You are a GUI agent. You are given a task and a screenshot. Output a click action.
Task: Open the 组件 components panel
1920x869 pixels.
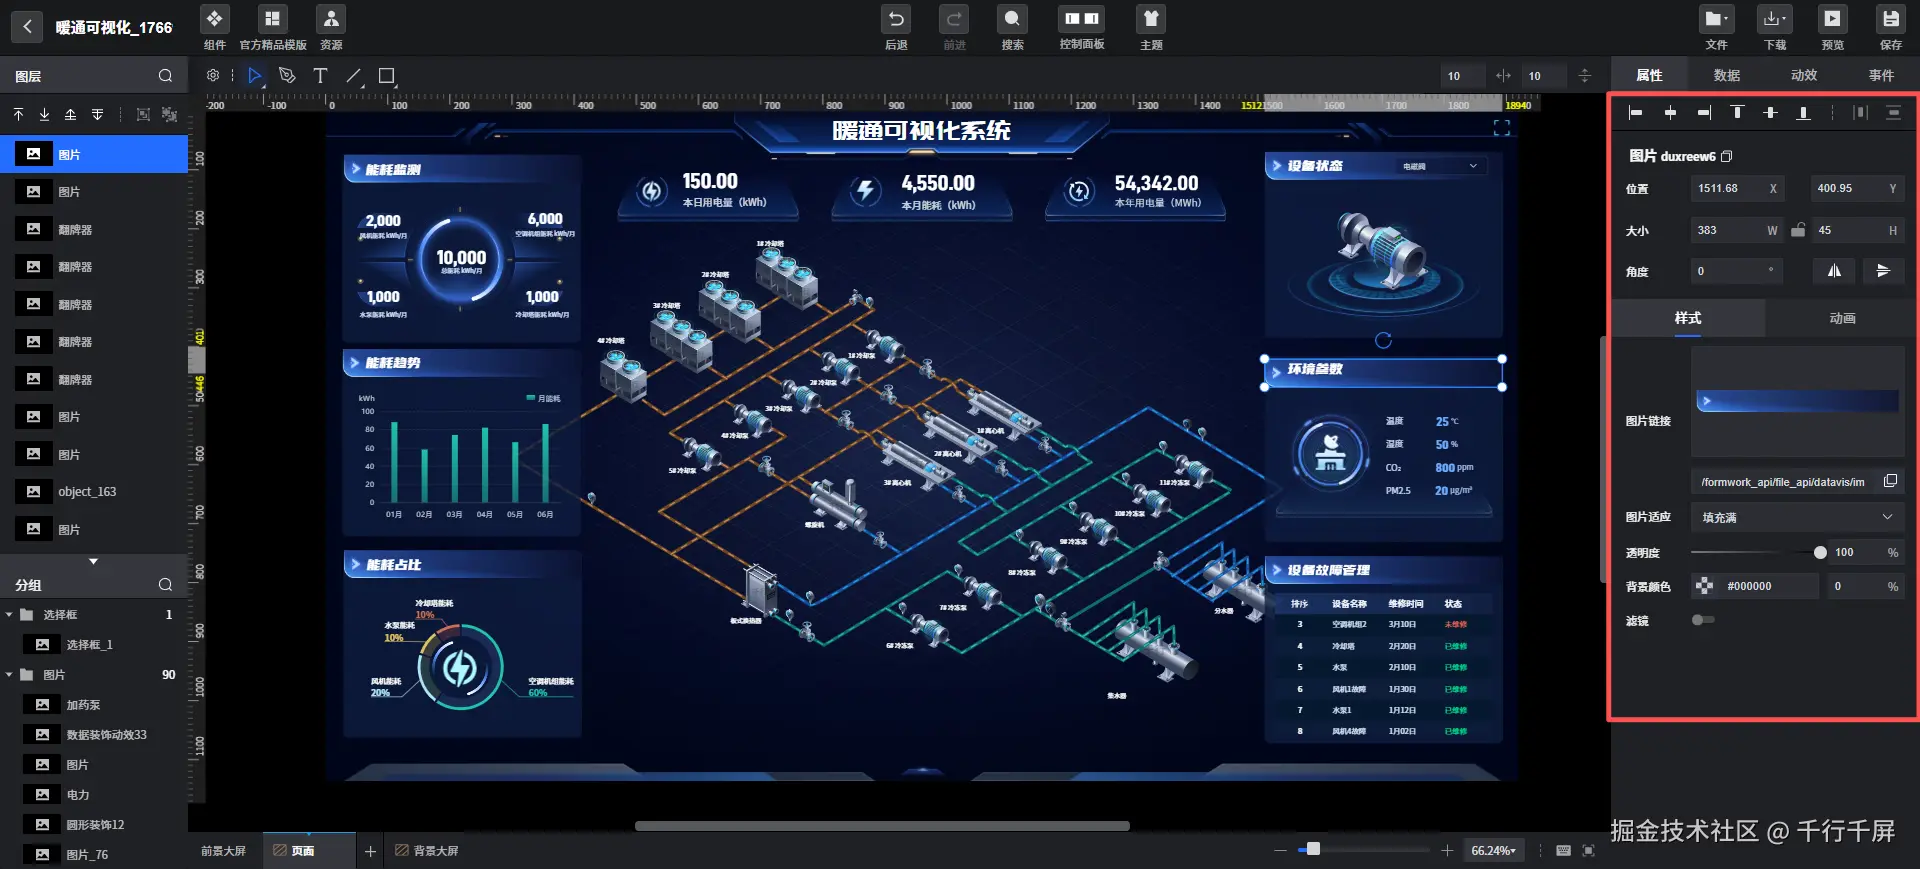click(214, 27)
